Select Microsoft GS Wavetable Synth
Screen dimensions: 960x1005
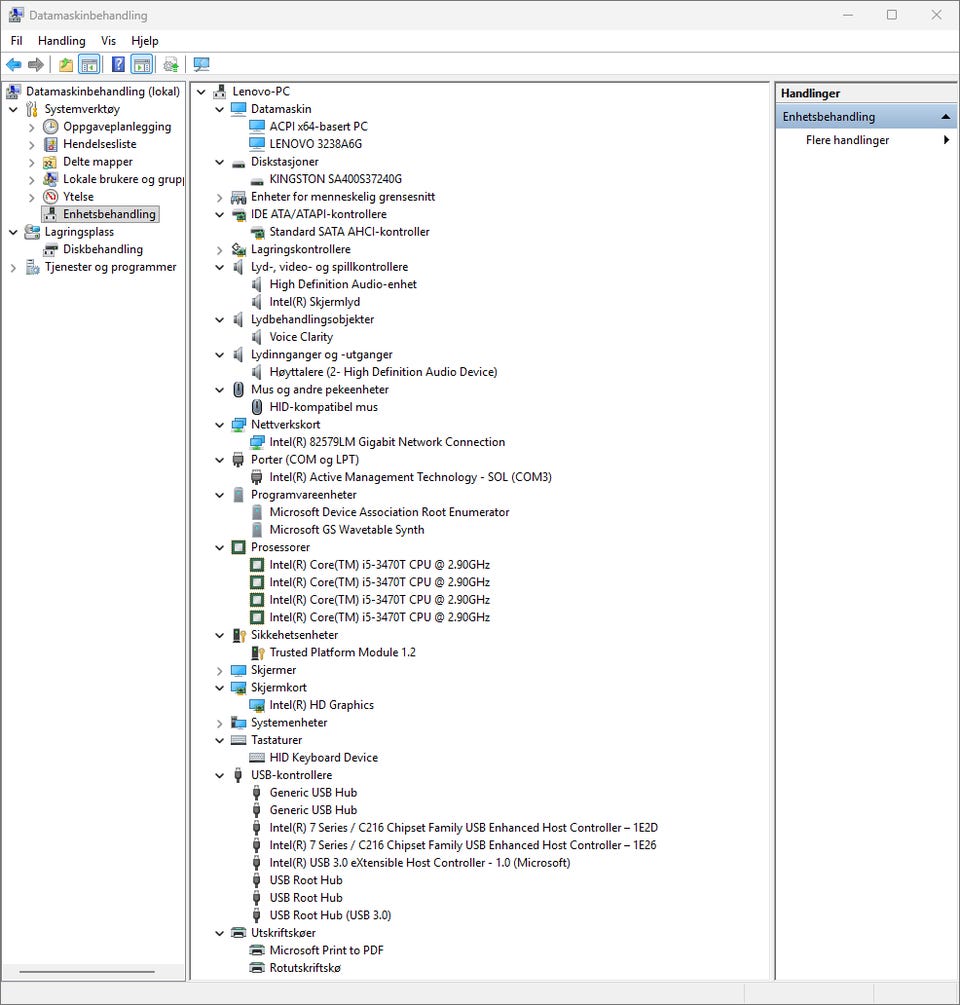point(347,529)
